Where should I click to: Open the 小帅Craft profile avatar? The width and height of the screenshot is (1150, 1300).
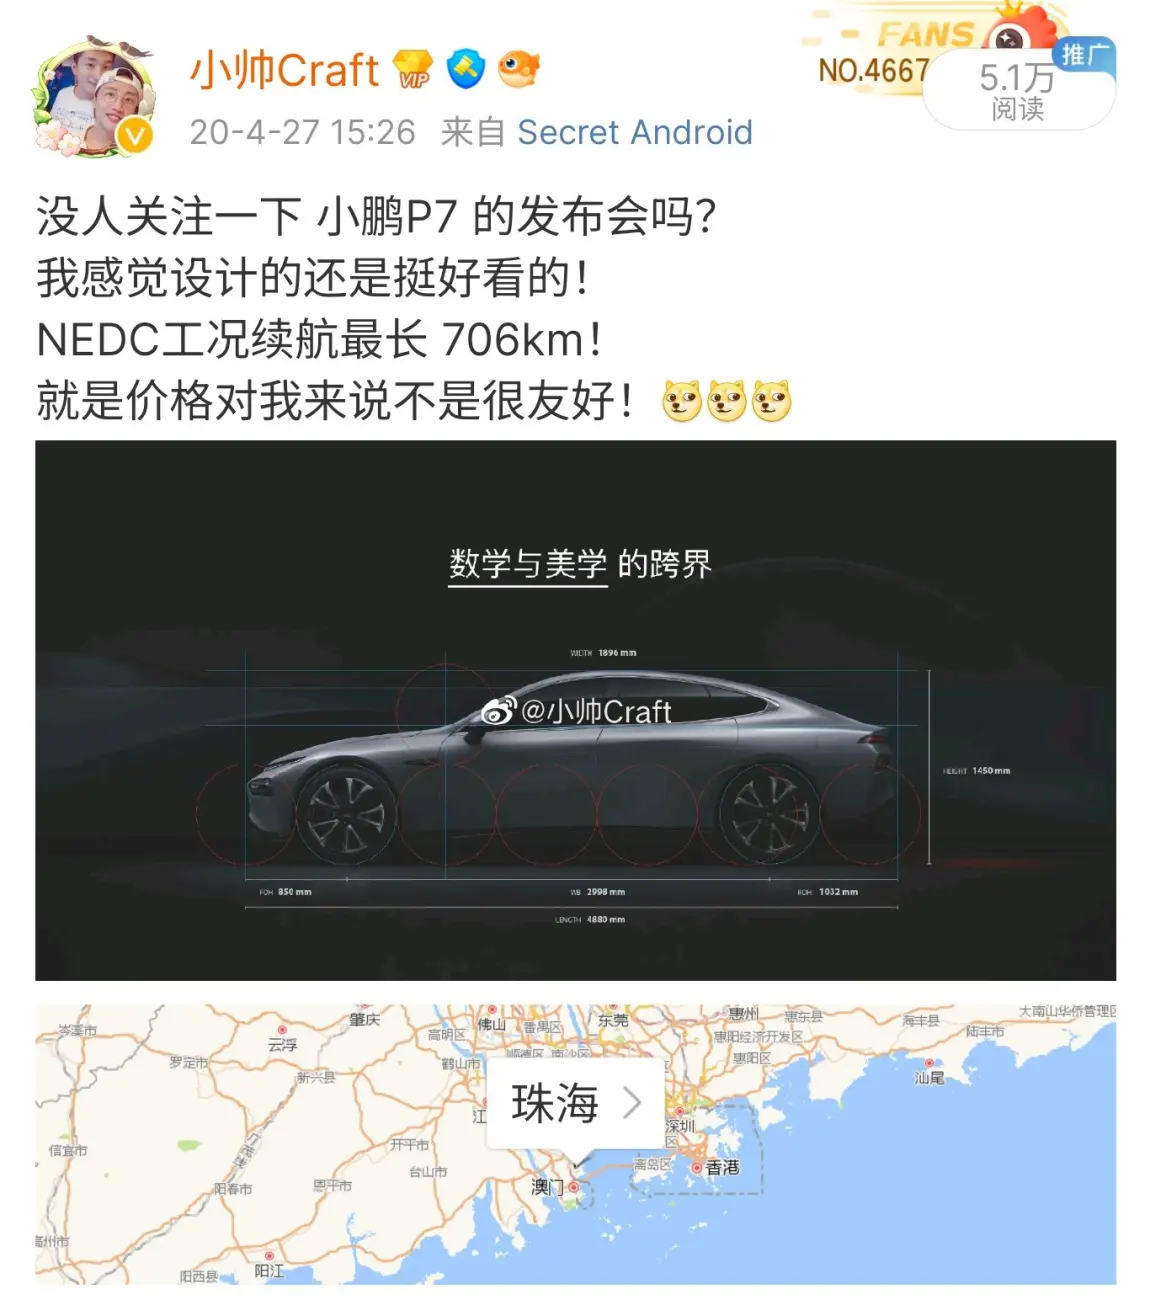point(93,97)
